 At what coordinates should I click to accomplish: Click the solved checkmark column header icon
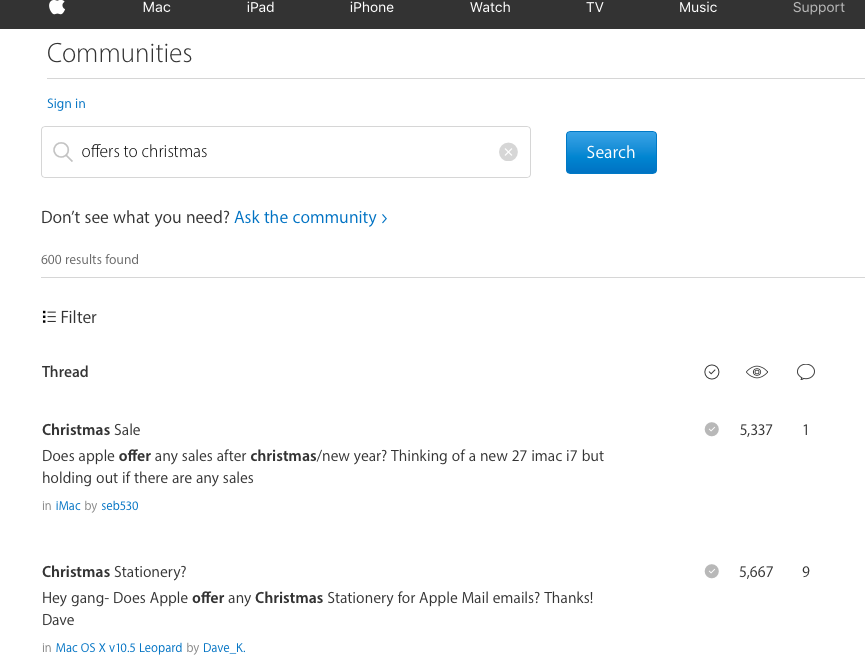(x=712, y=372)
